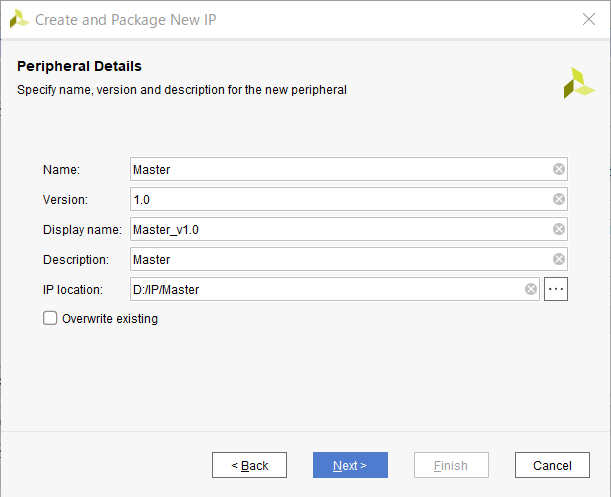The image size is (611, 497).
Task: Select the Description input field
Action: coord(340,259)
